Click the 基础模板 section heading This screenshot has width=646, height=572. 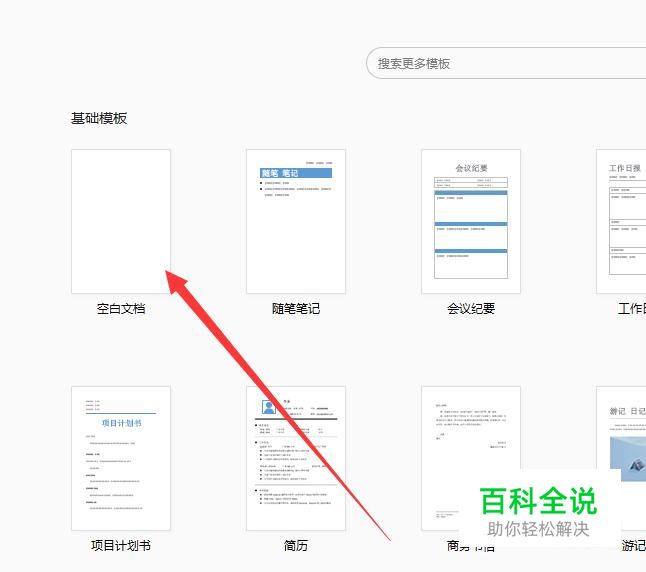point(99,119)
